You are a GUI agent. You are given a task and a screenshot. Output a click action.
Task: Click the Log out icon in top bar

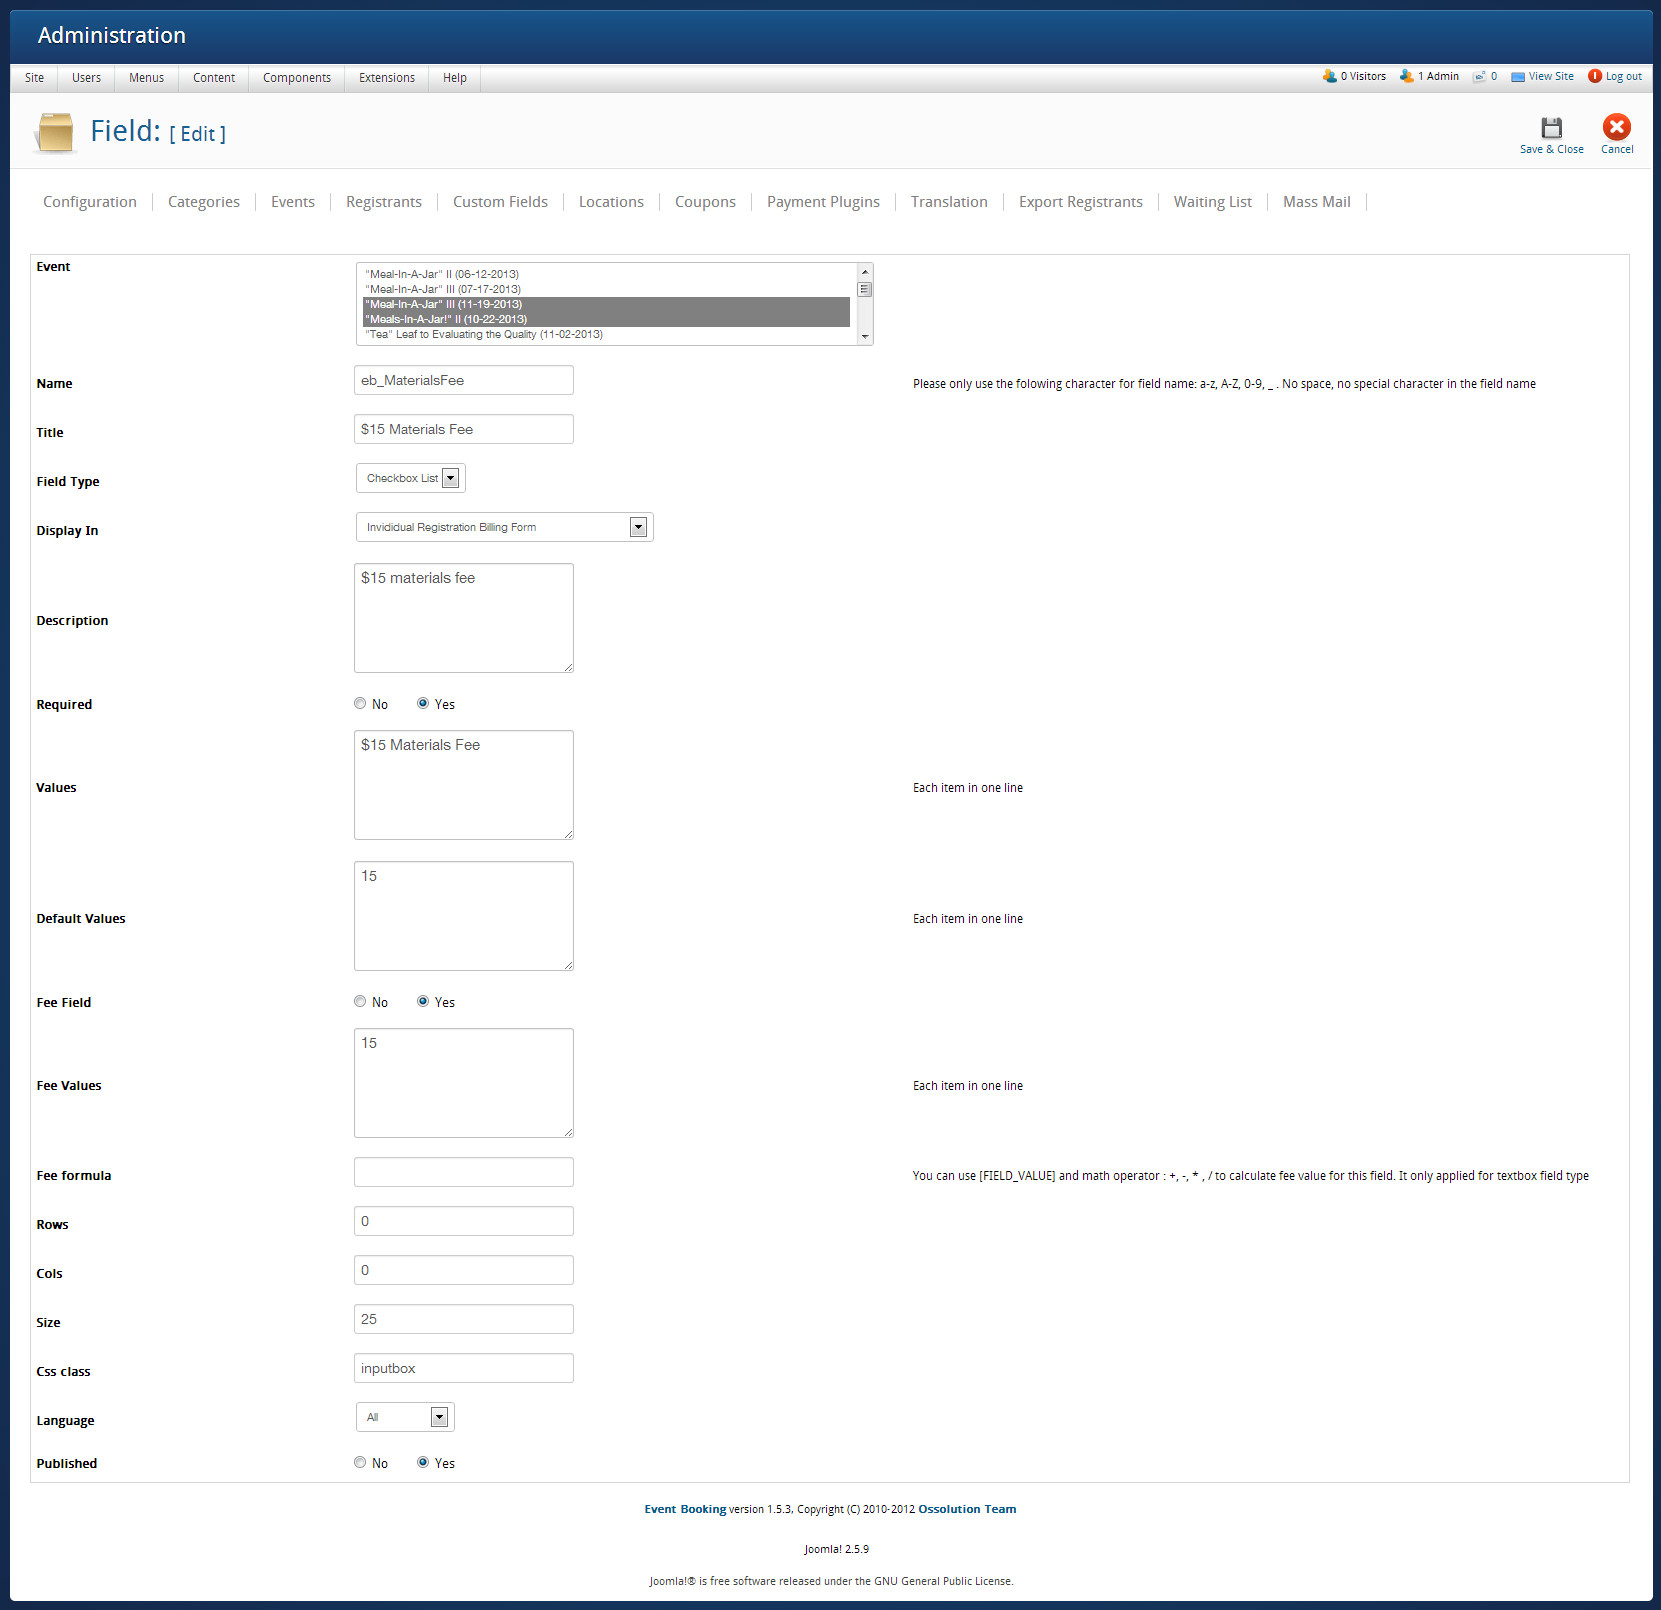pos(1595,76)
